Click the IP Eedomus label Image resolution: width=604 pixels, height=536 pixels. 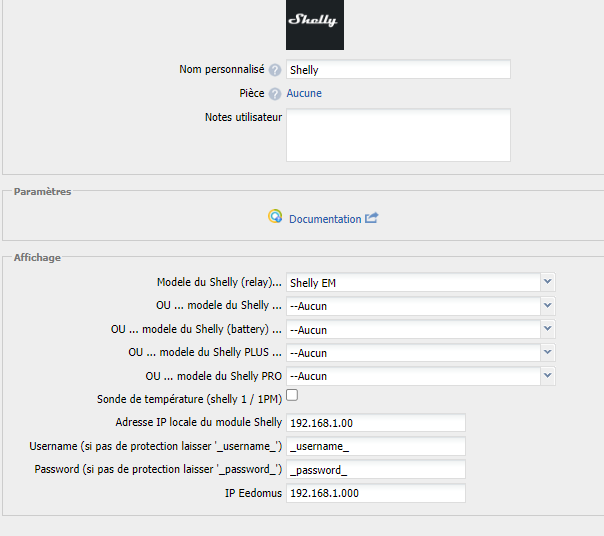point(253,493)
